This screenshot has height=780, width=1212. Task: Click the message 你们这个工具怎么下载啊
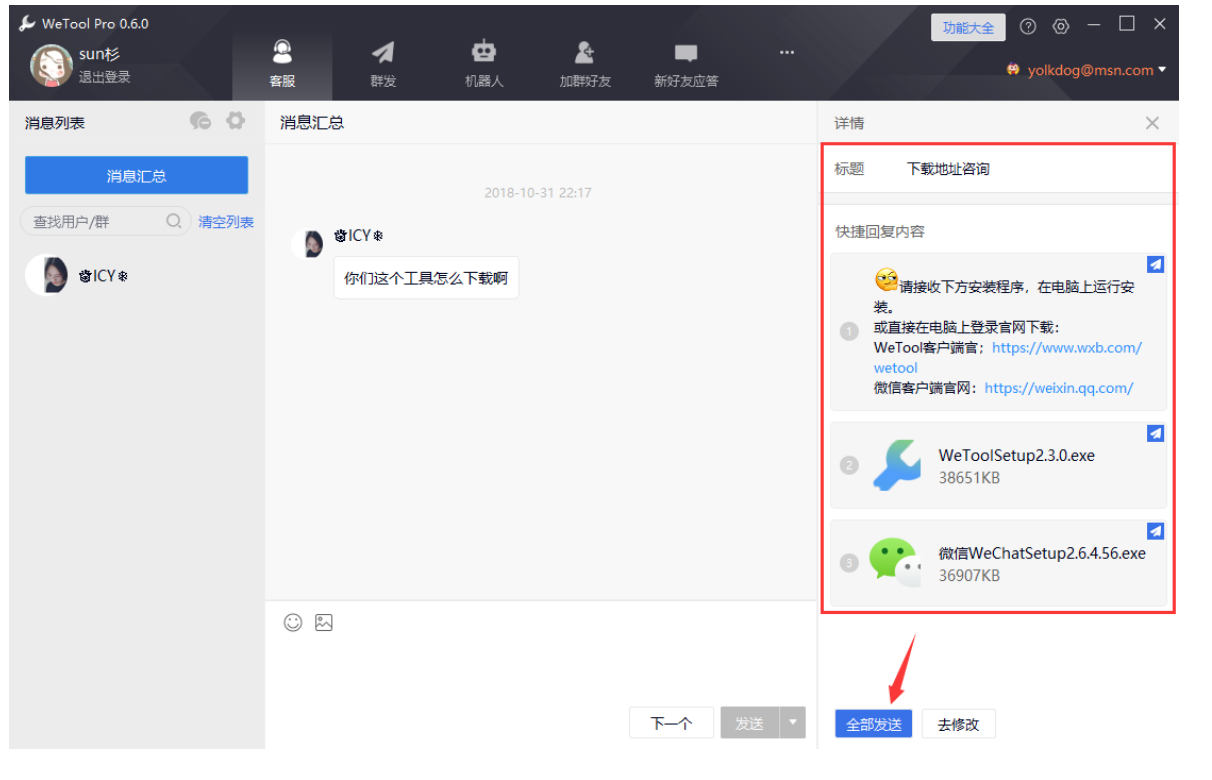click(426, 278)
